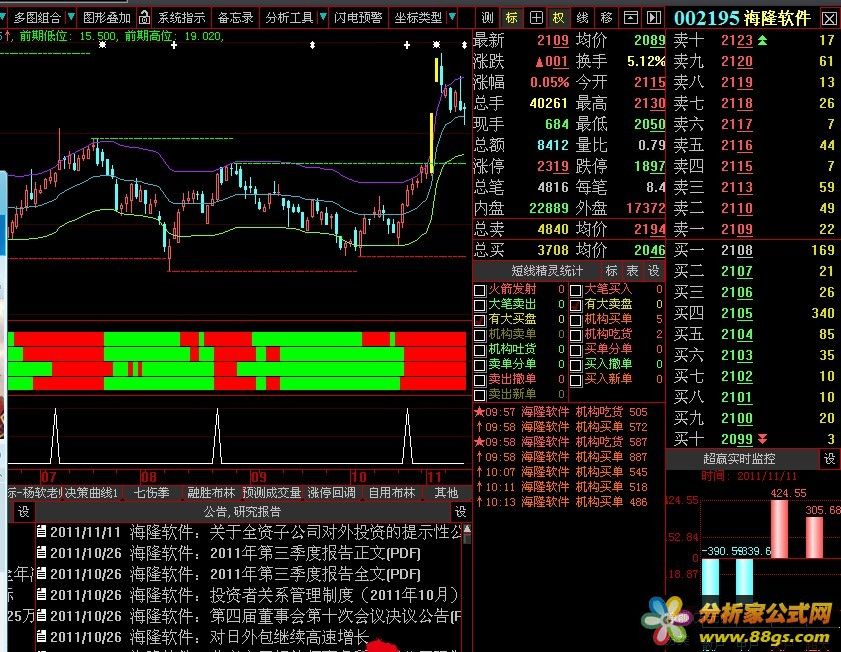Open the 分析工具 menu
This screenshot has width=841, height=652.
(x=289, y=18)
